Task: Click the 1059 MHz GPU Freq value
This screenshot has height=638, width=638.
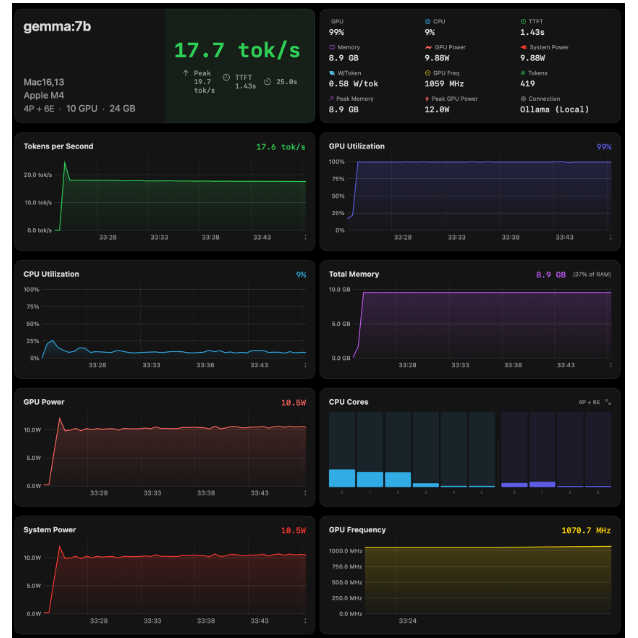Action: point(444,84)
